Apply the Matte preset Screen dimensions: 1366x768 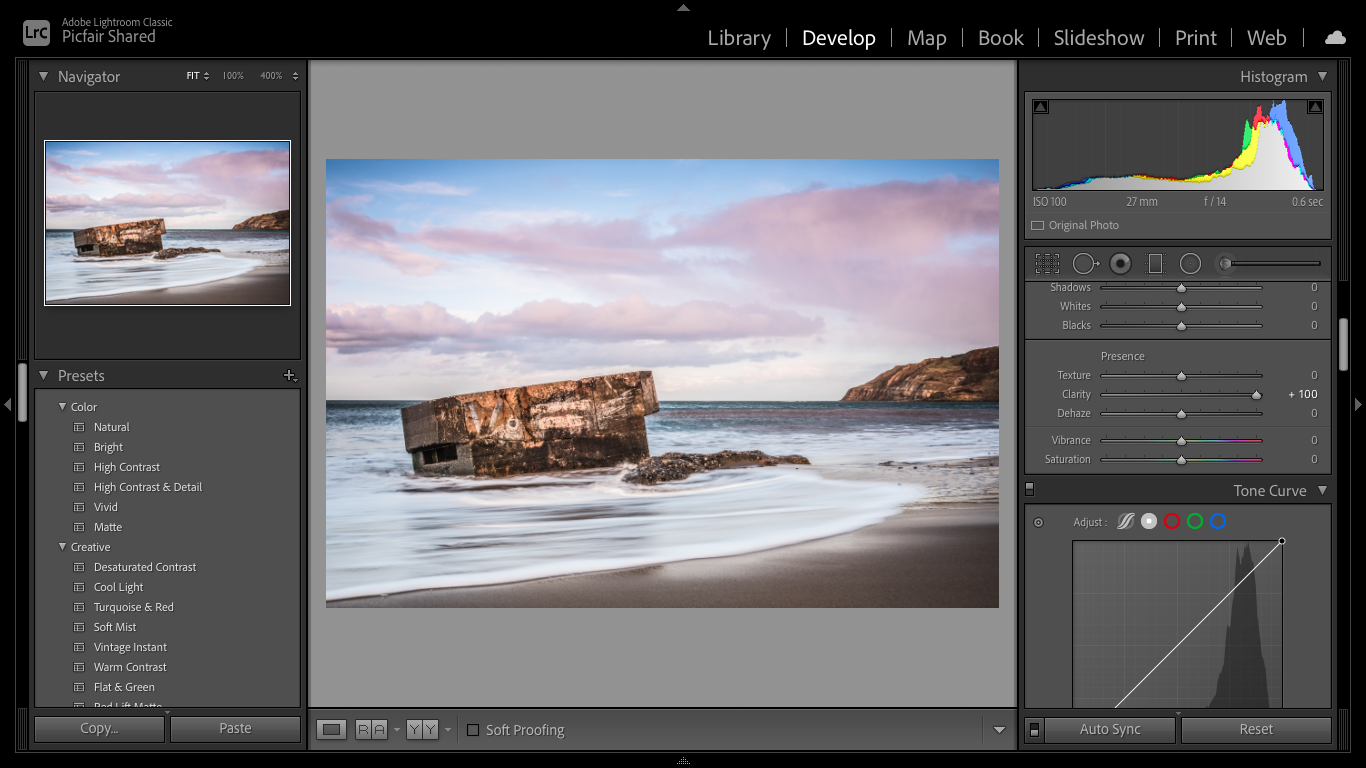point(108,527)
